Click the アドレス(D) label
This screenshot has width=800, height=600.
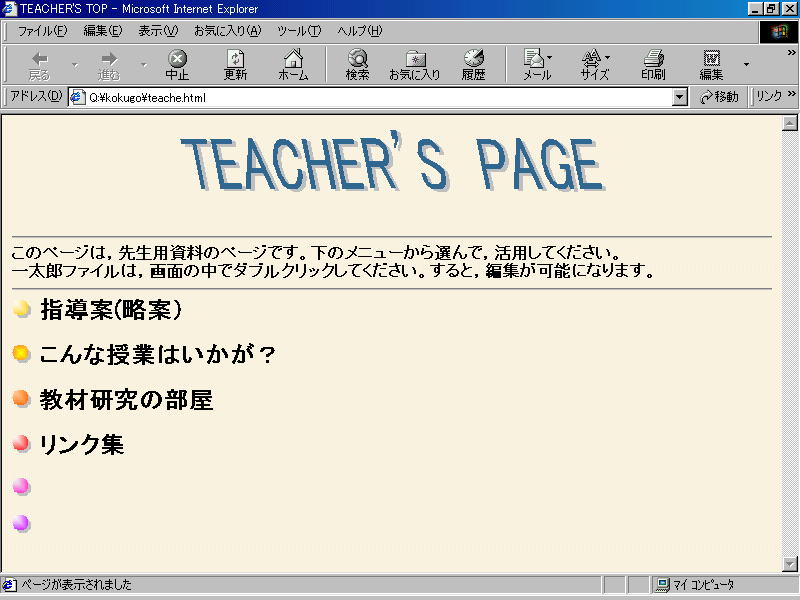36,96
